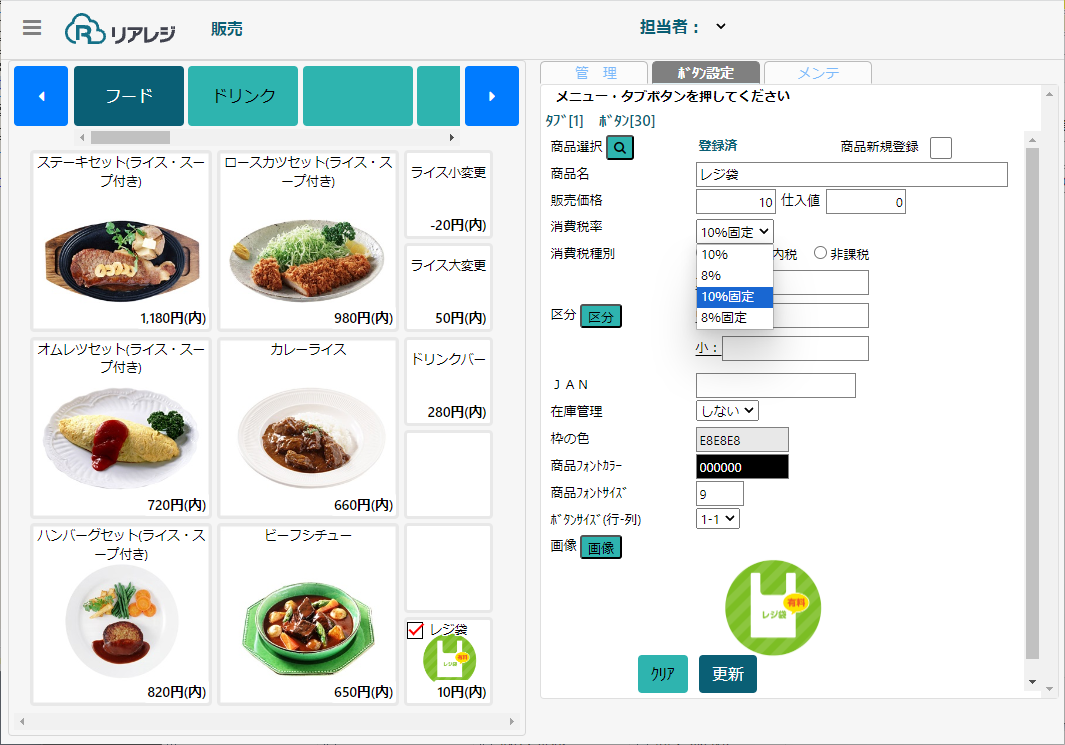This screenshot has height=745, width=1065.
Task: Check the 商品新規登録 checkbox
Action: [940, 148]
